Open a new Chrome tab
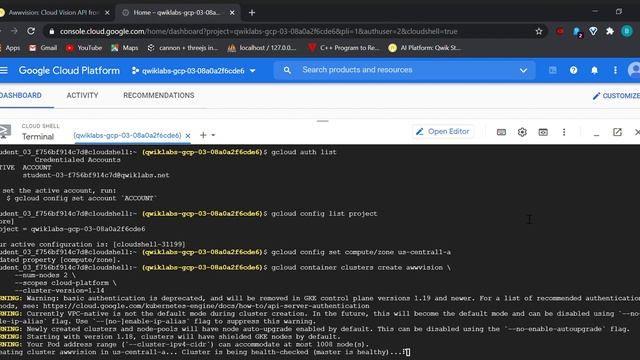640x360 pixels. (252, 13)
